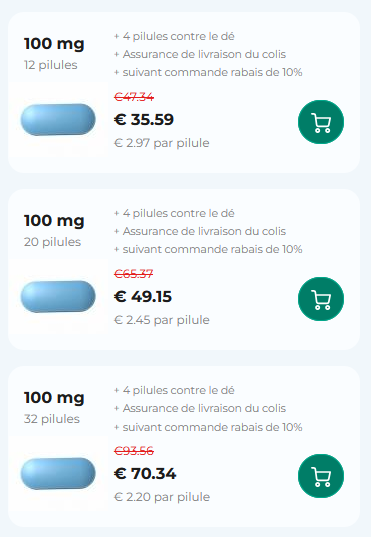
Task: Click the '€ 2.97 par pilule' text
Action: [x=162, y=143]
